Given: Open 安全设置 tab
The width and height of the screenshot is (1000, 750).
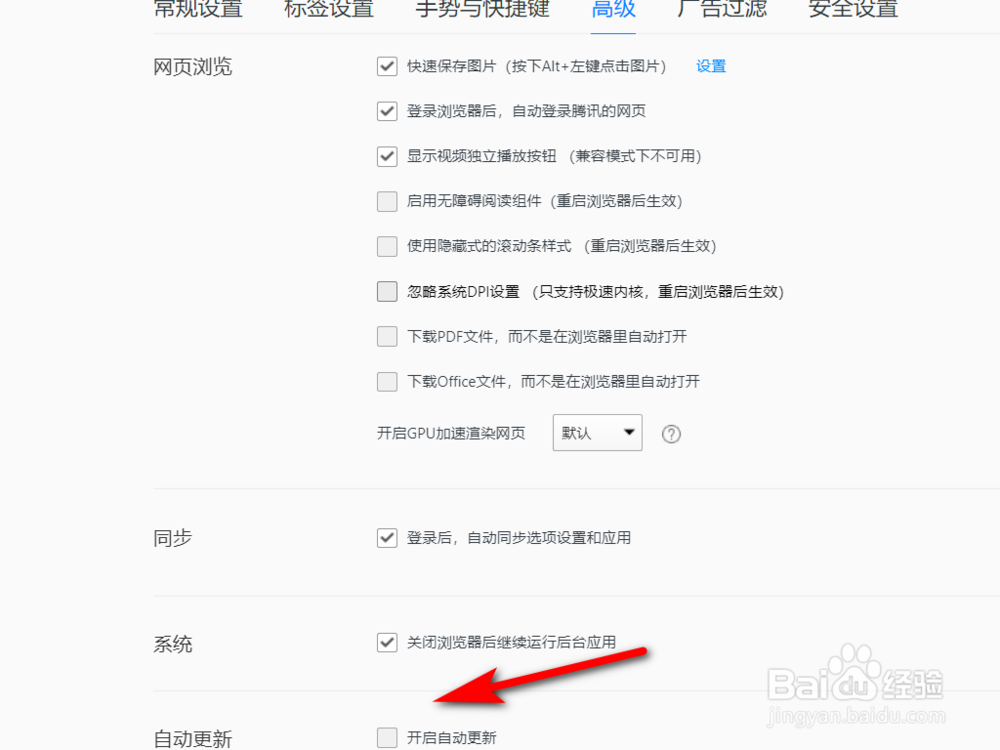Looking at the screenshot, I should click(x=853, y=9).
